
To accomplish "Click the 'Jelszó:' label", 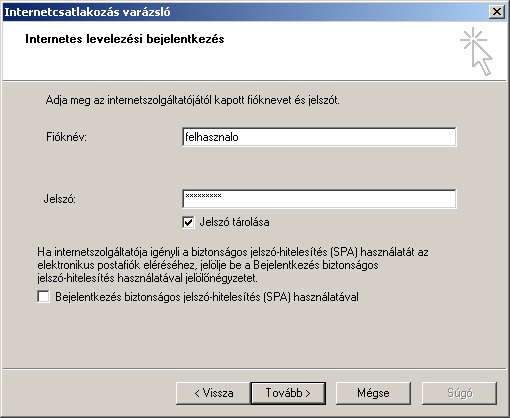I will point(60,199).
